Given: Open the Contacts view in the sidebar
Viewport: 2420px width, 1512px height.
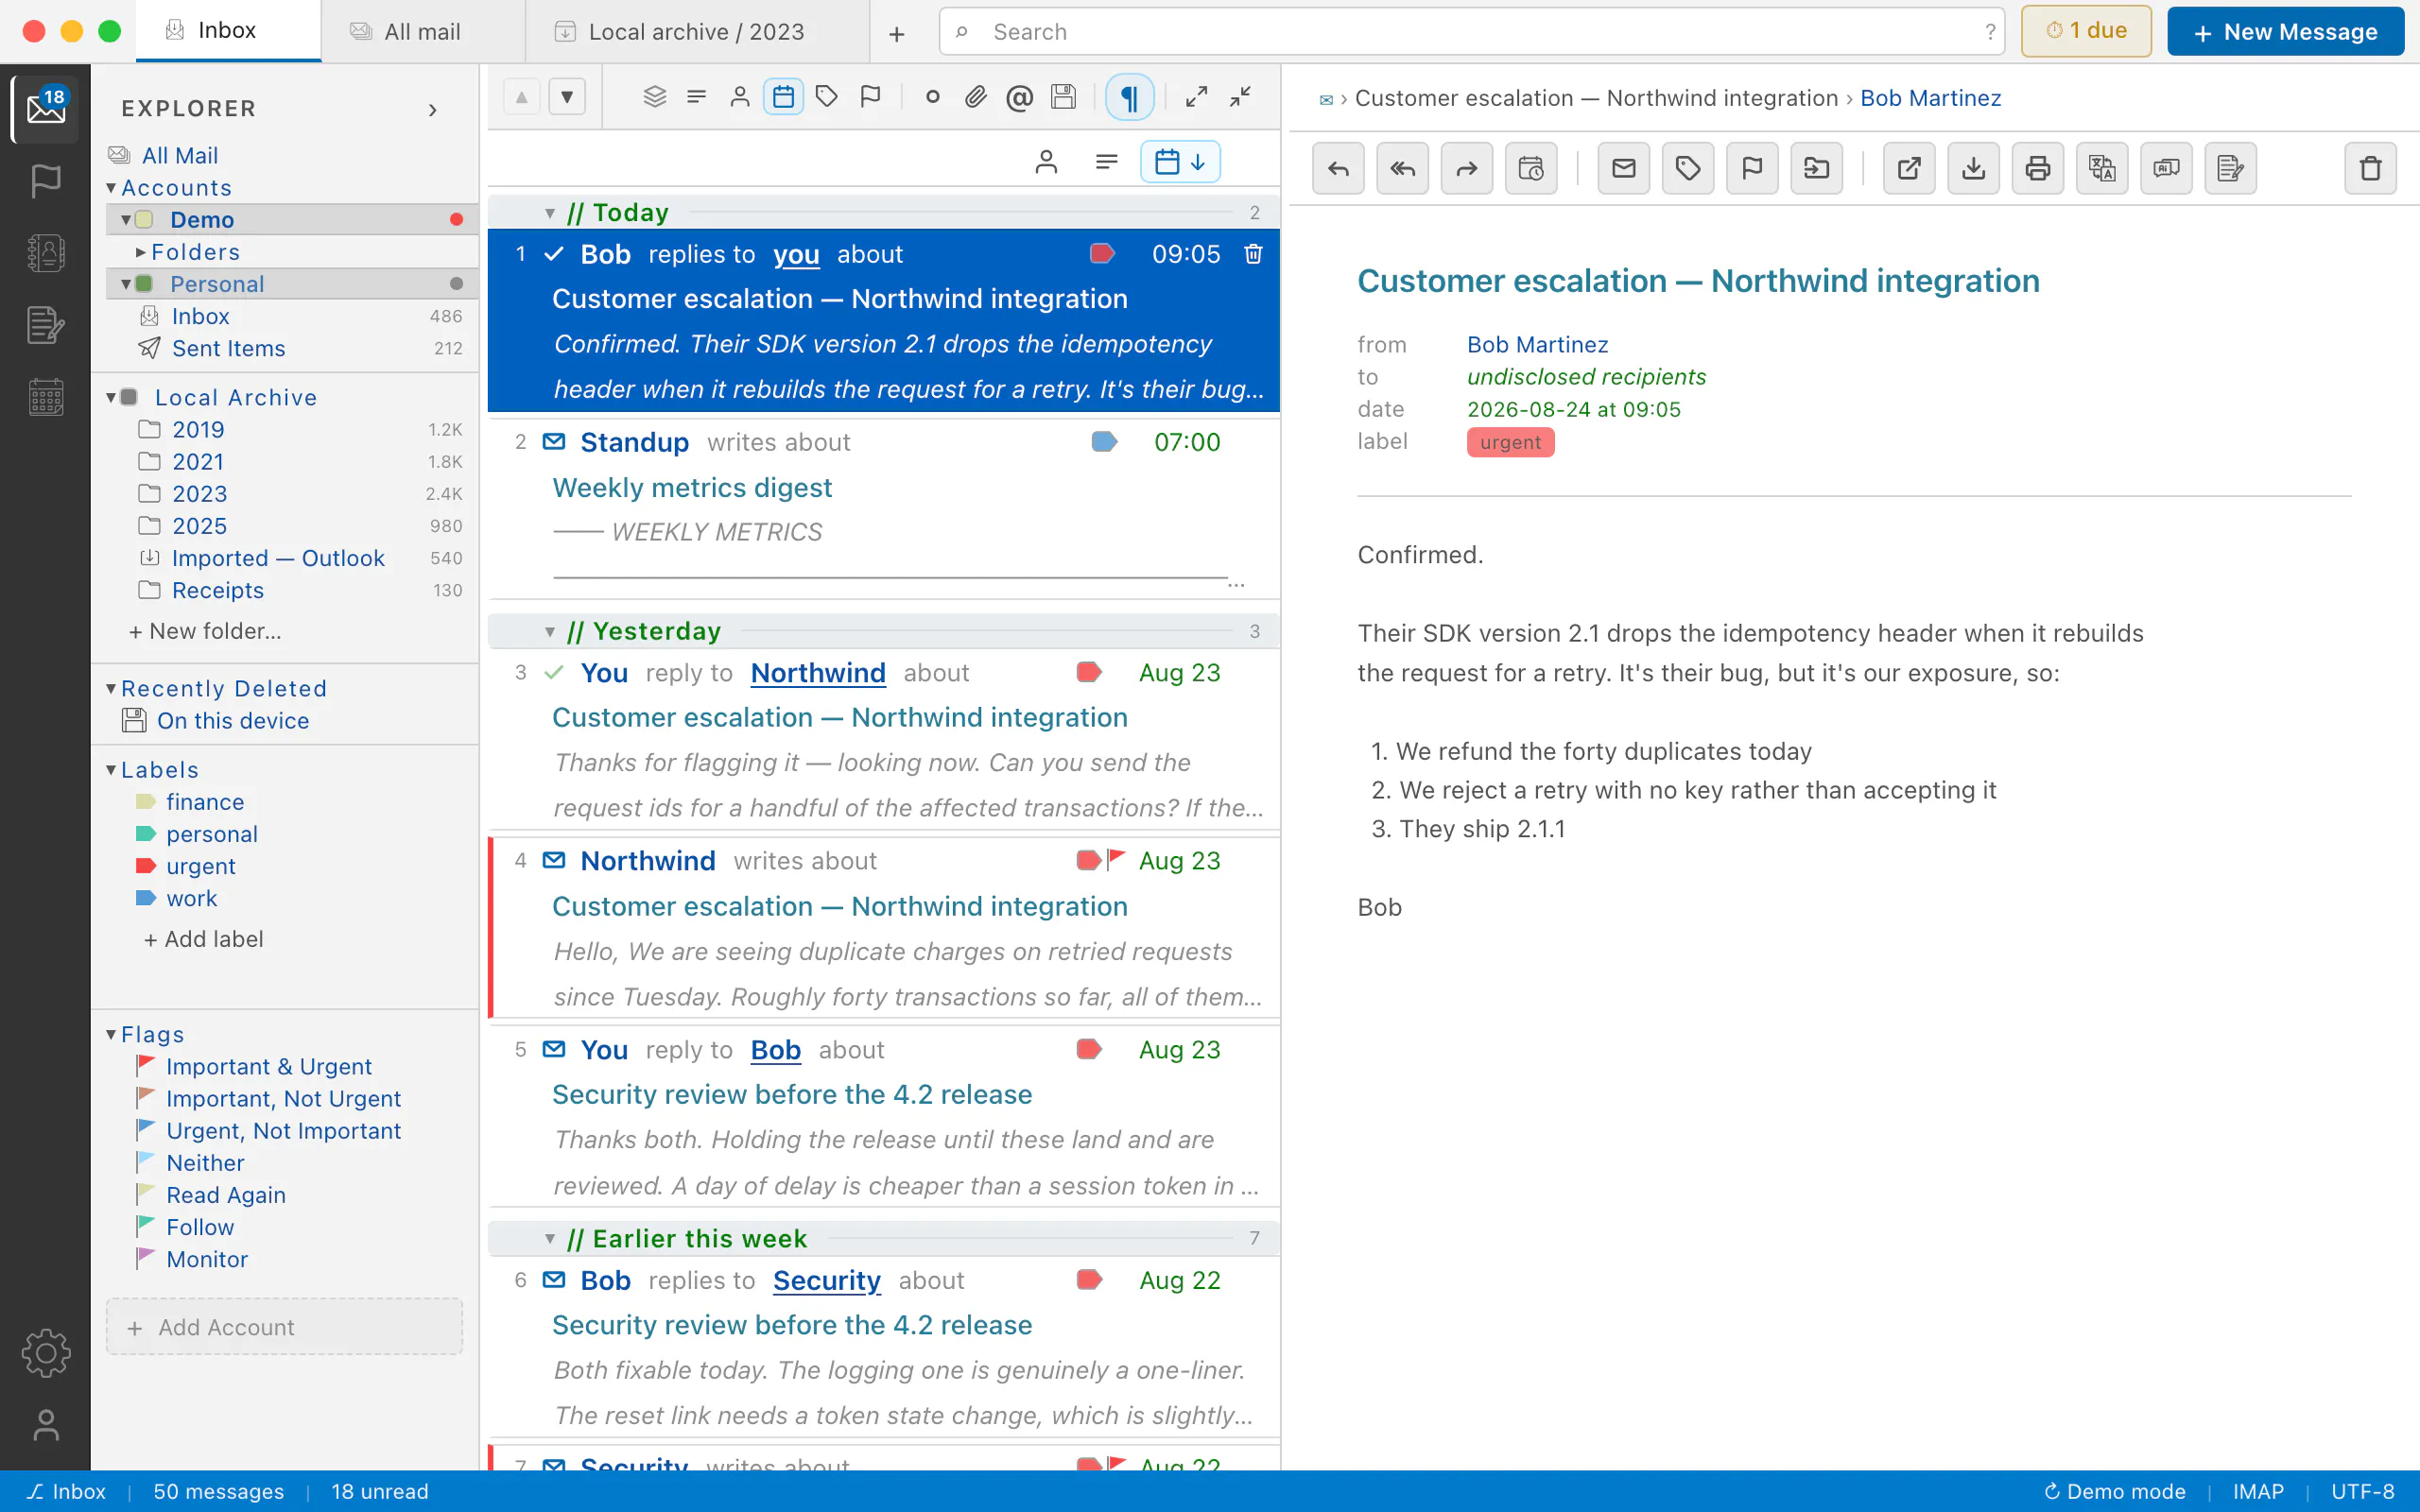Looking at the screenshot, I should point(46,253).
